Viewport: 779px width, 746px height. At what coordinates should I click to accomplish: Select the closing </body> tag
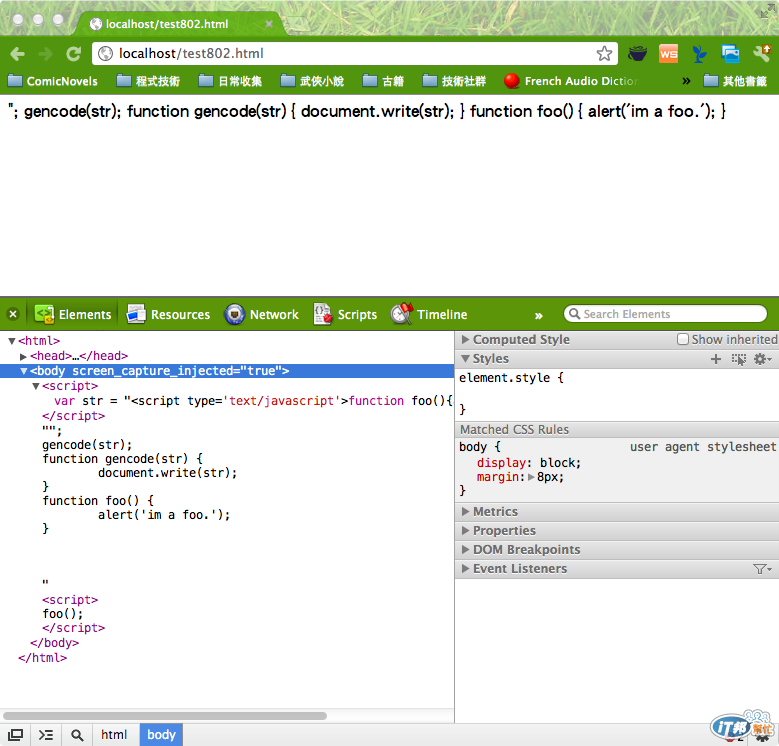(54, 643)
